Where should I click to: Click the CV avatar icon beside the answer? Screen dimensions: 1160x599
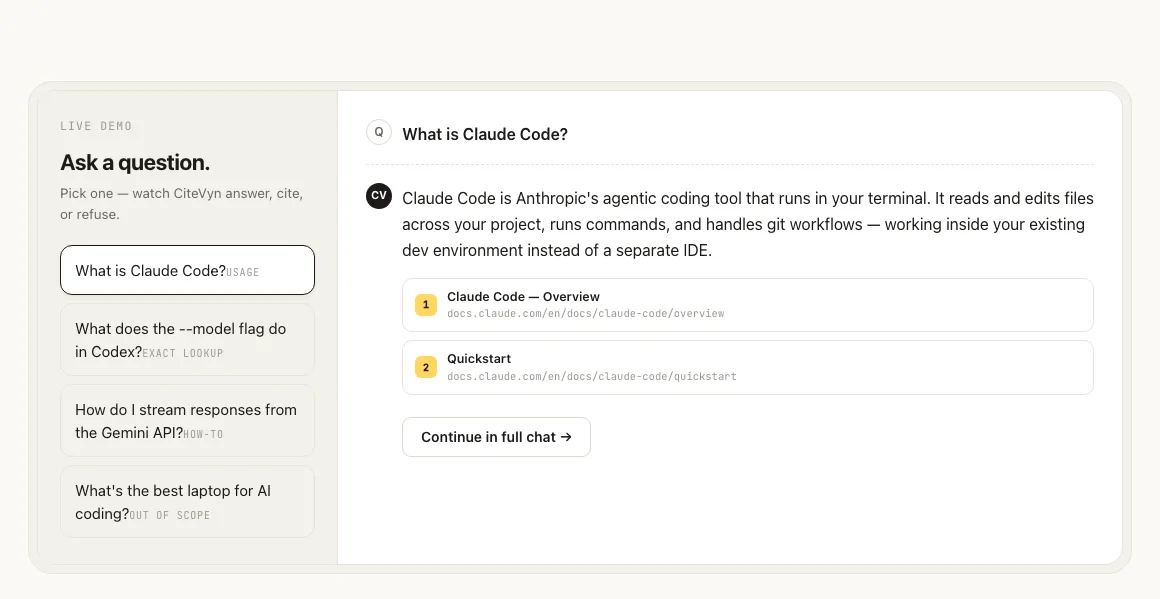(379, 196)
